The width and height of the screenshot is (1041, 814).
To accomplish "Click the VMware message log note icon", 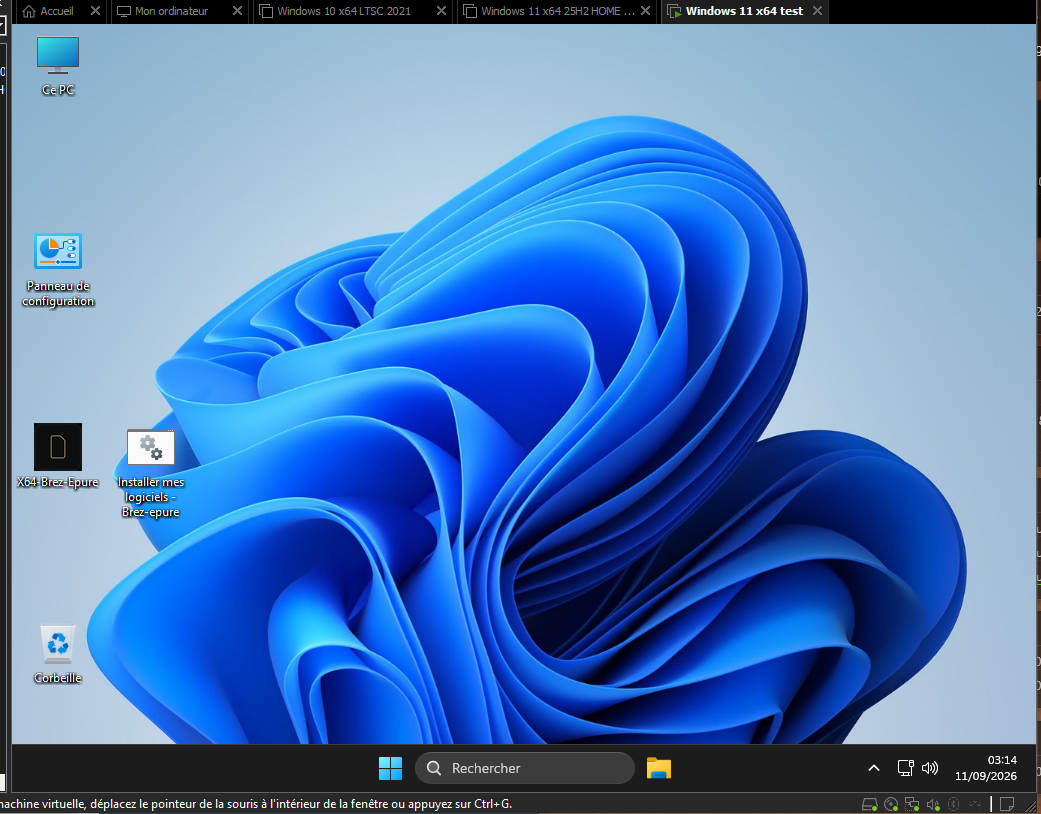I will click(x=1006, y=804).
